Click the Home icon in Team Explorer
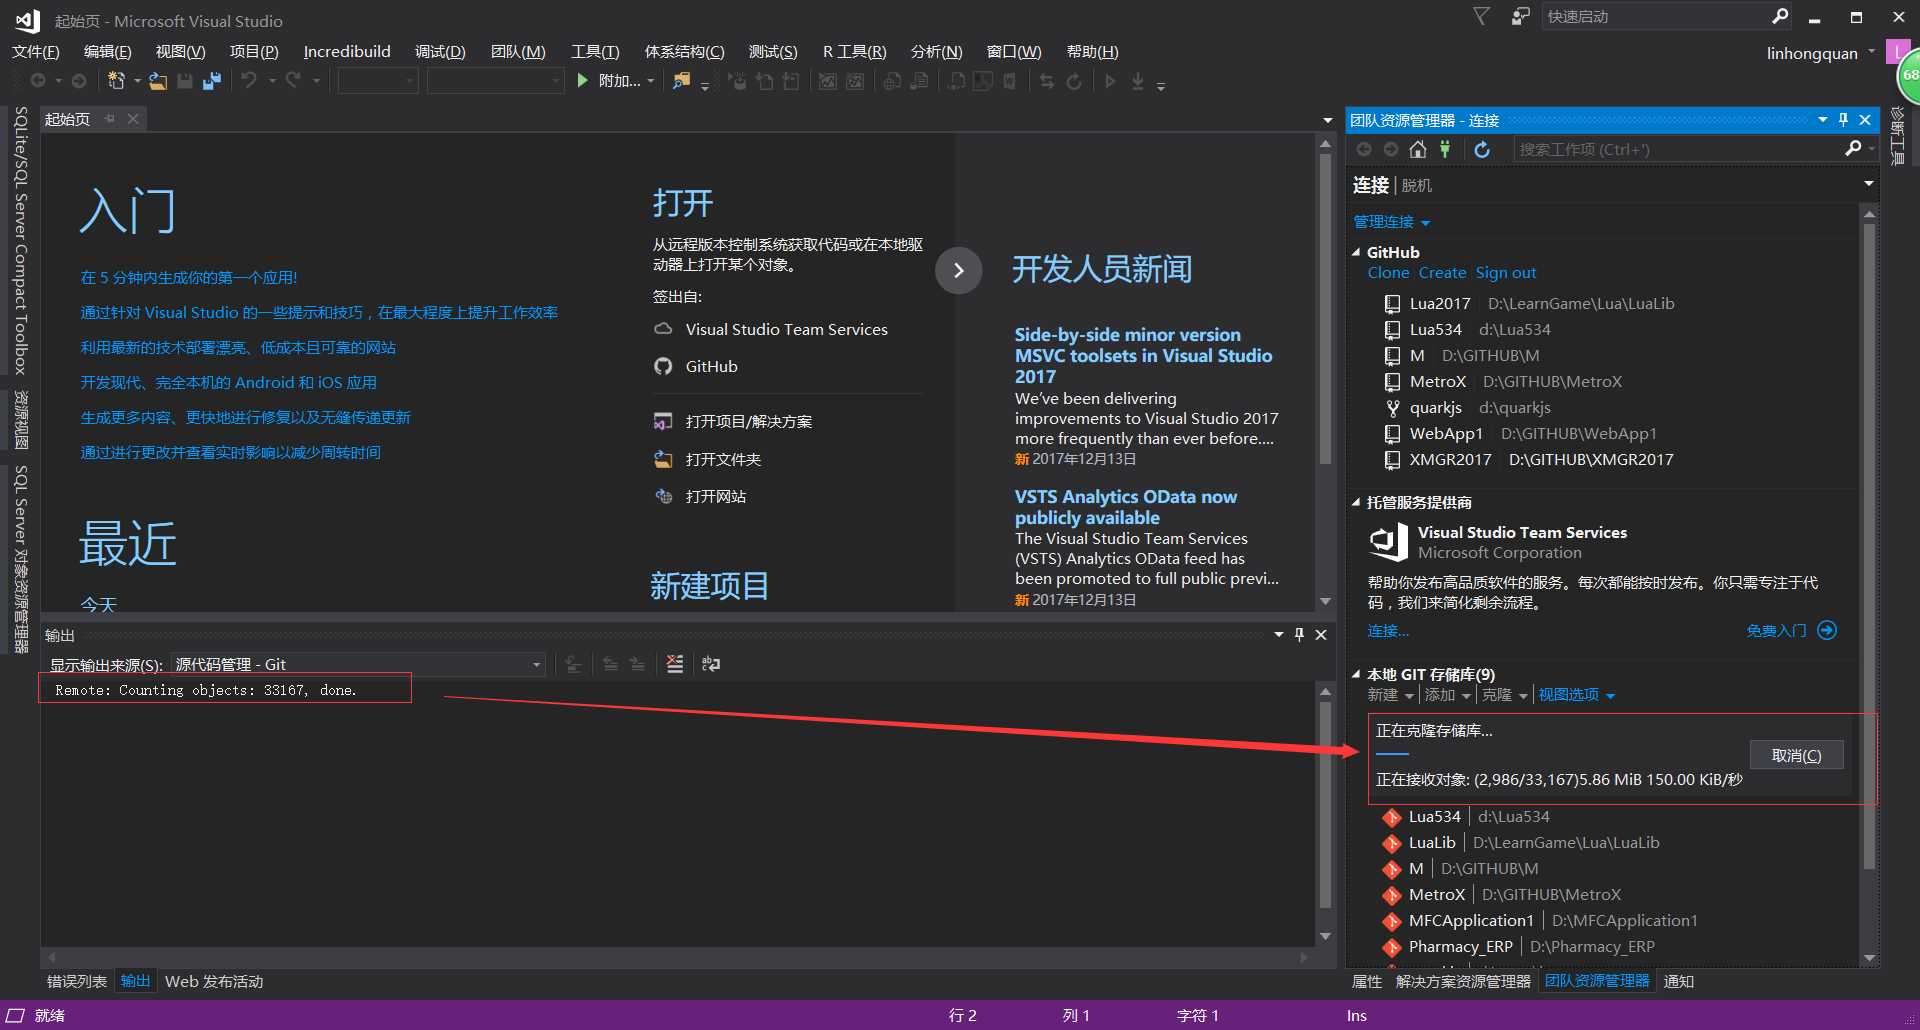Screen dimensions: 1920x1030 1418,149
